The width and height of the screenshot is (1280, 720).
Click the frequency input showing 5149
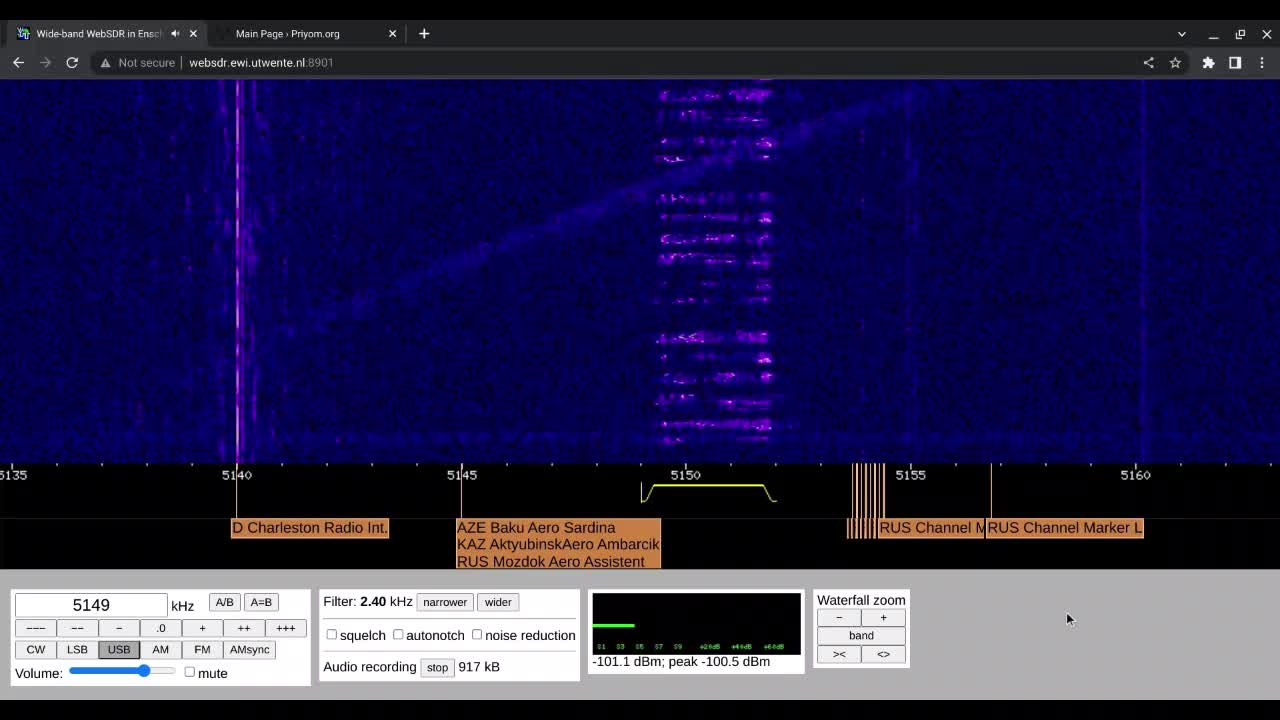click(x=91, y=605)
